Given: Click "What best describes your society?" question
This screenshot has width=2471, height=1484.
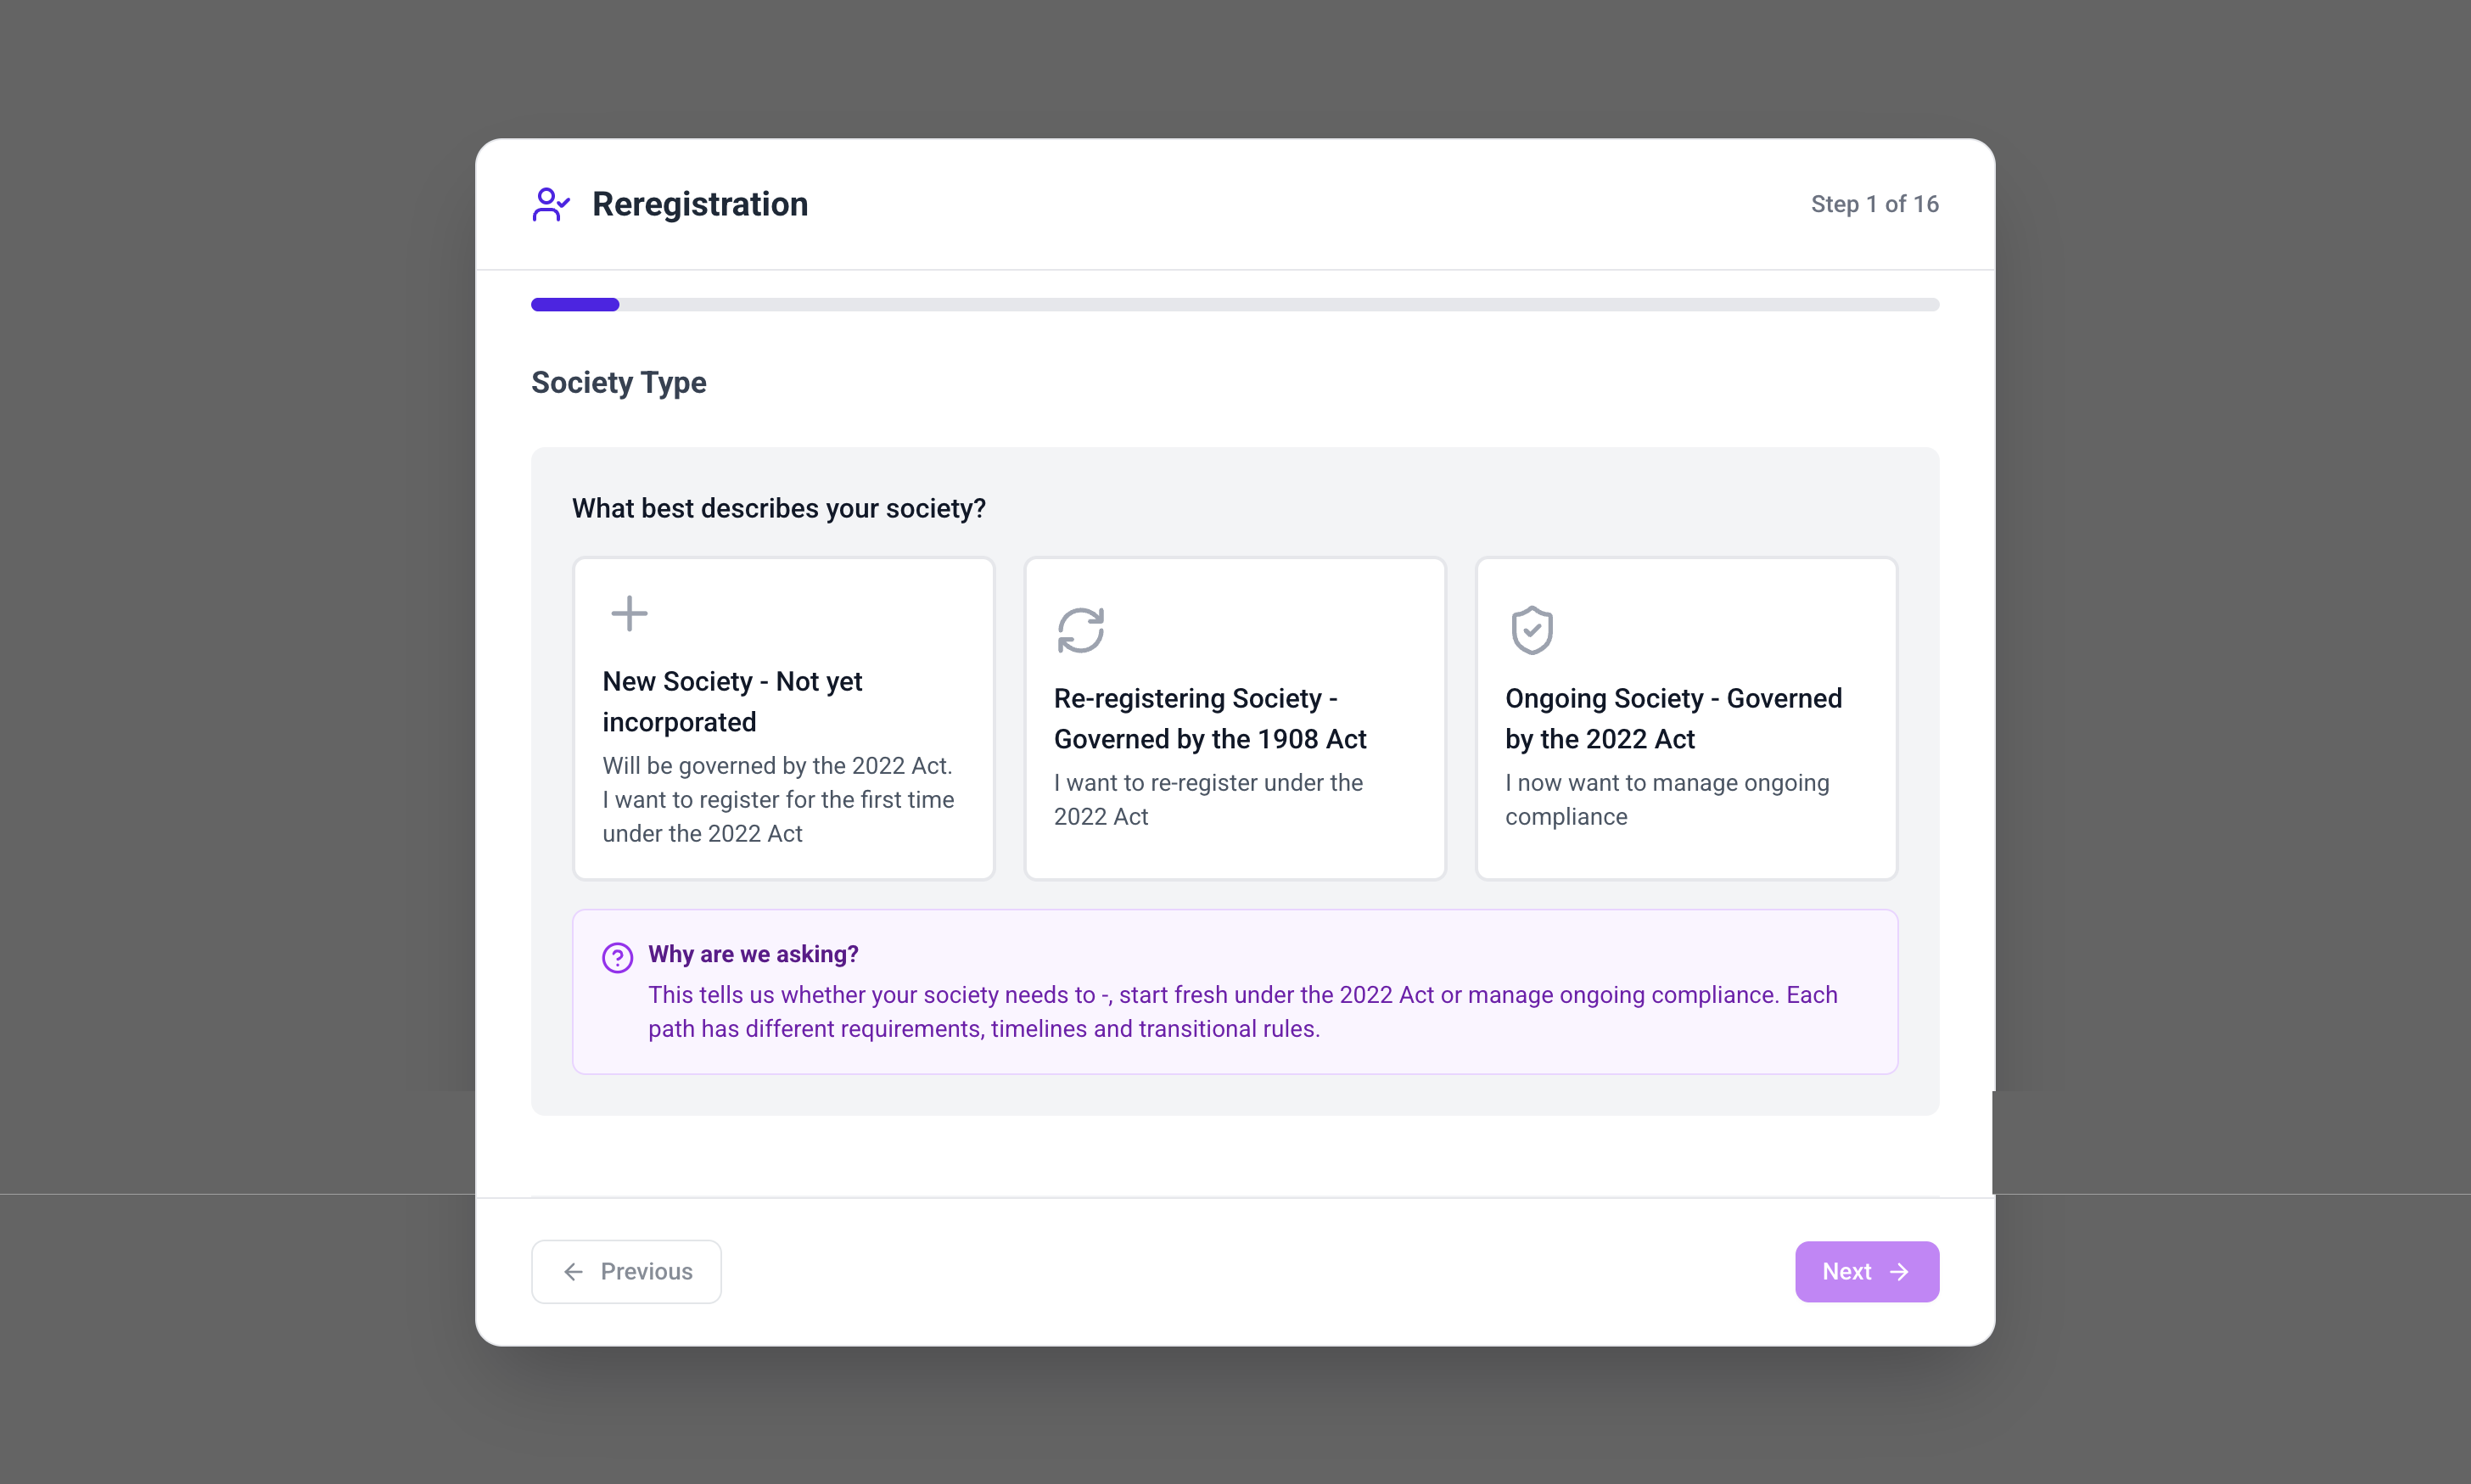Looking at the screenshot, I should coord(778,508).
